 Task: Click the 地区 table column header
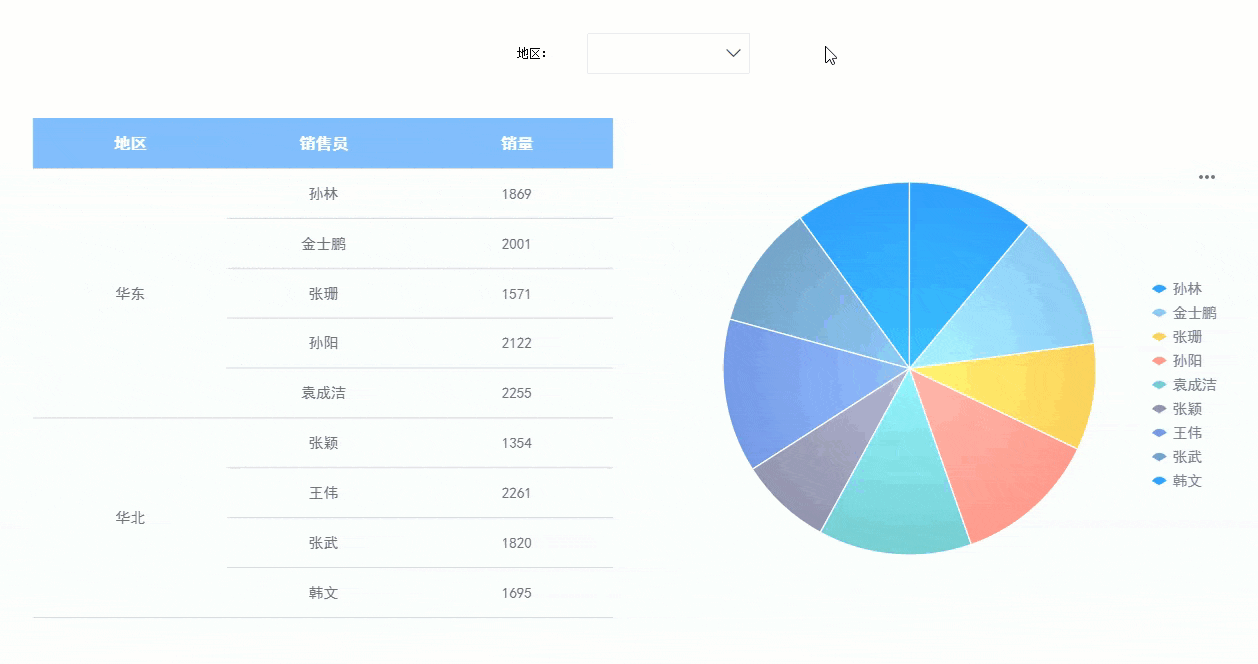click(130, 143)
